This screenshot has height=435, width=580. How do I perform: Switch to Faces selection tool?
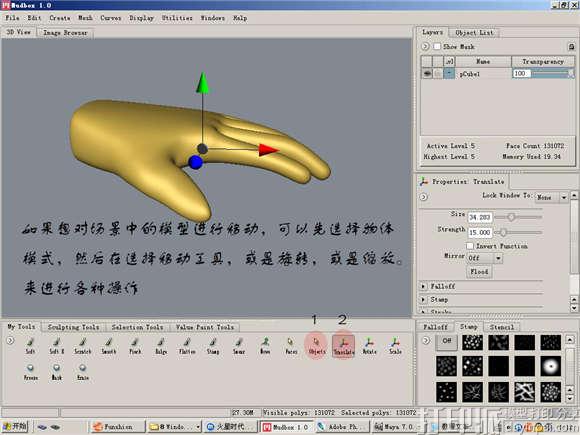291,346
